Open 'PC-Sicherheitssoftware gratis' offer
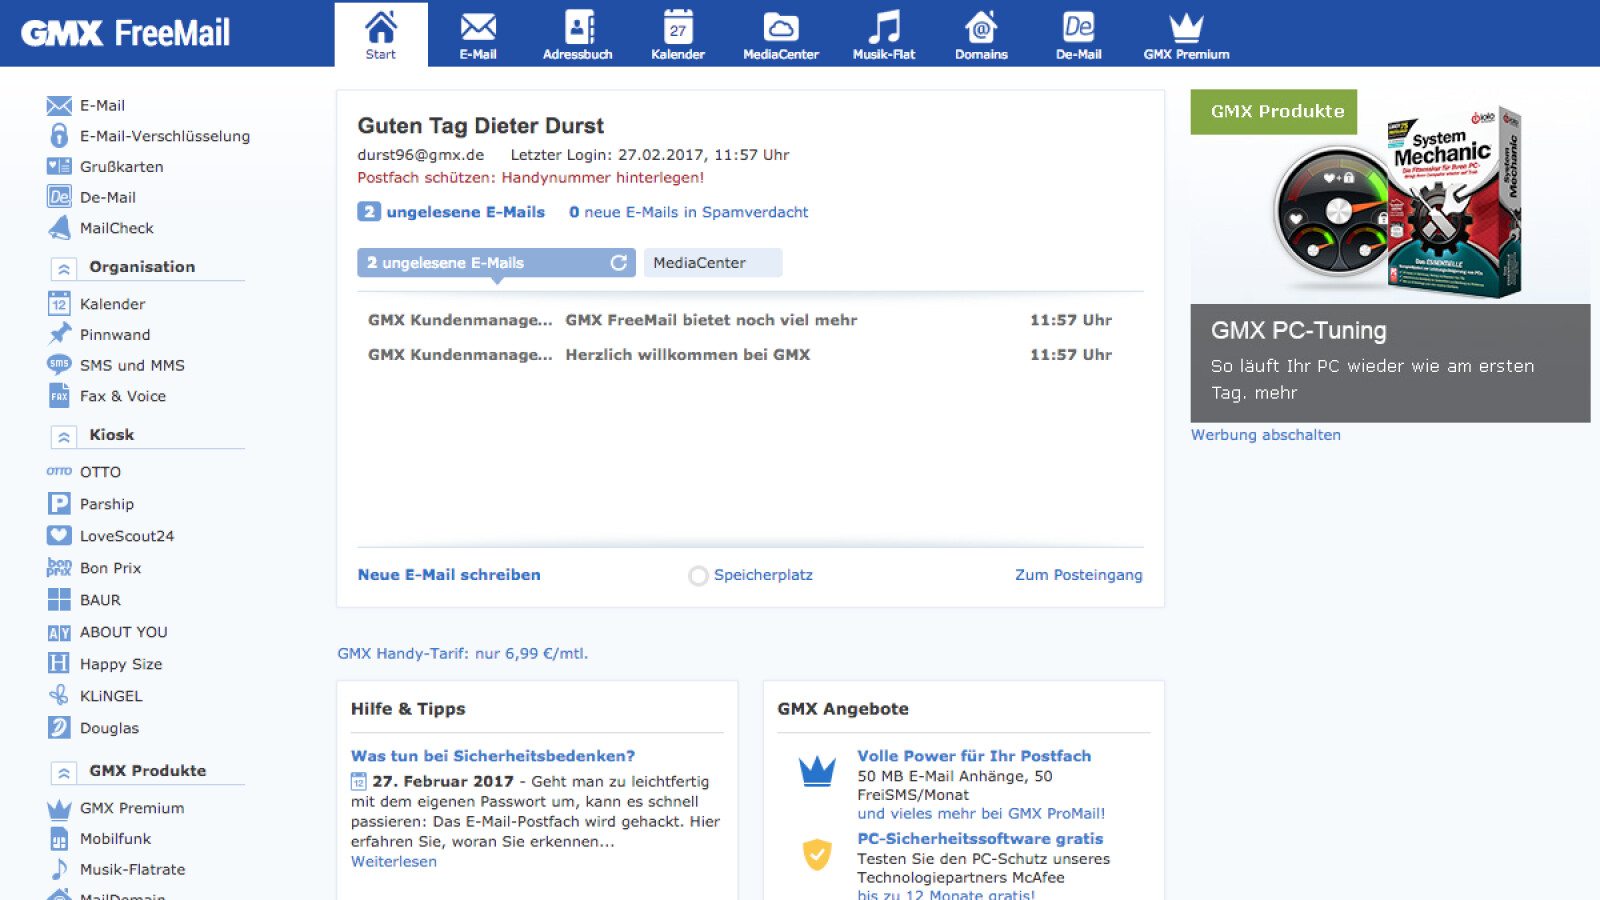Screen dimensions: 1600x900 pos(980,839)
